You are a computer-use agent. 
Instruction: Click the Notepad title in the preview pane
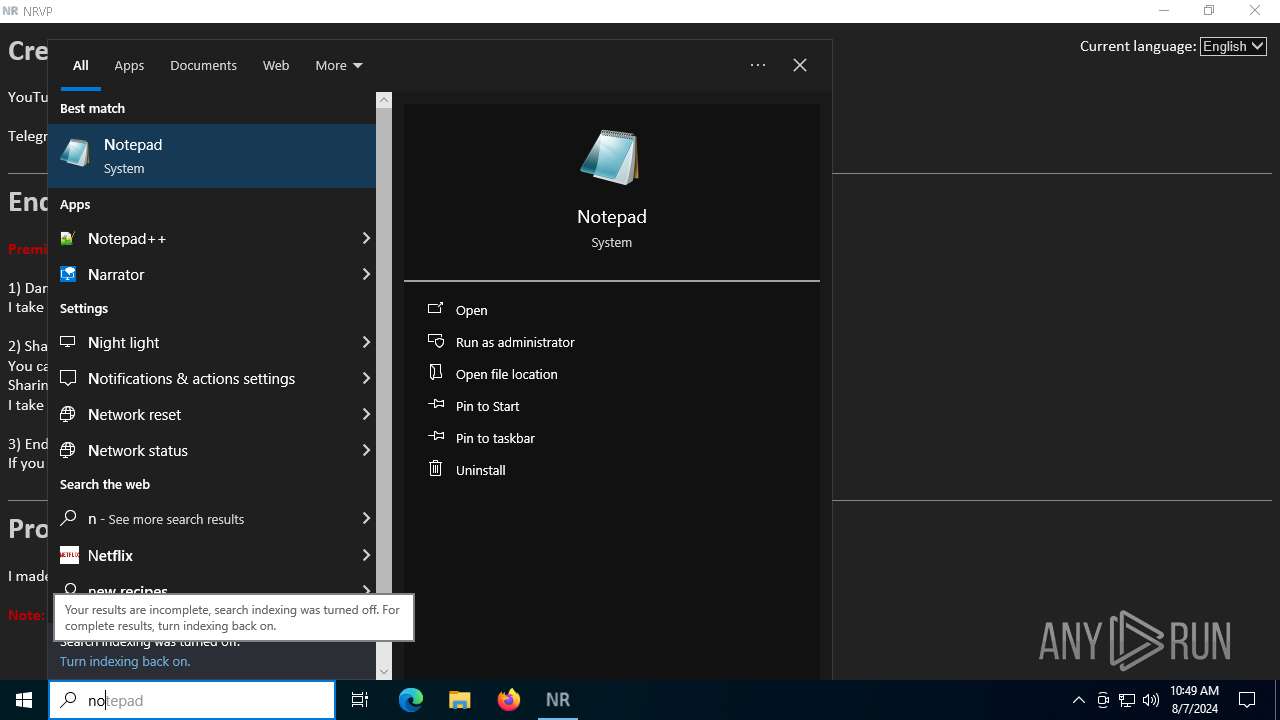[x=612, y=216]
